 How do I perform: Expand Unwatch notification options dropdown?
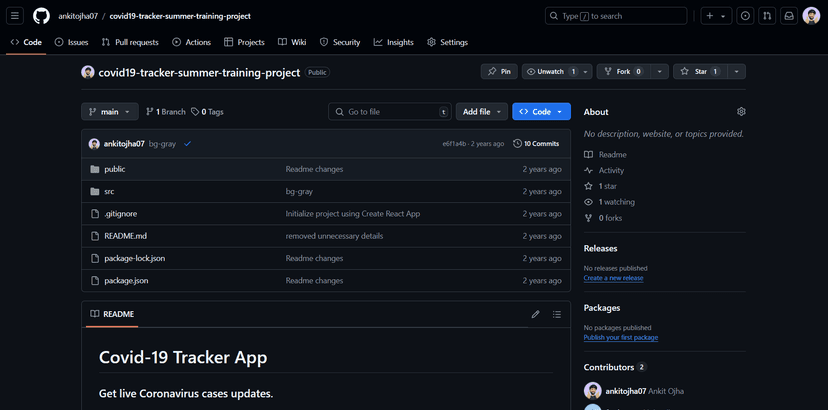coord(586,71)
